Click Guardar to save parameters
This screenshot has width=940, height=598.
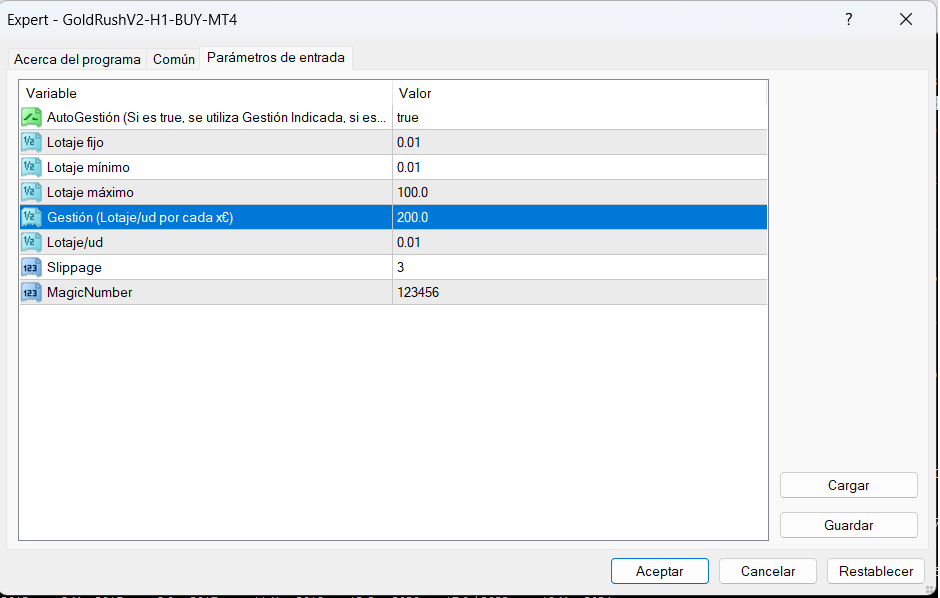(x=848, y=525)
